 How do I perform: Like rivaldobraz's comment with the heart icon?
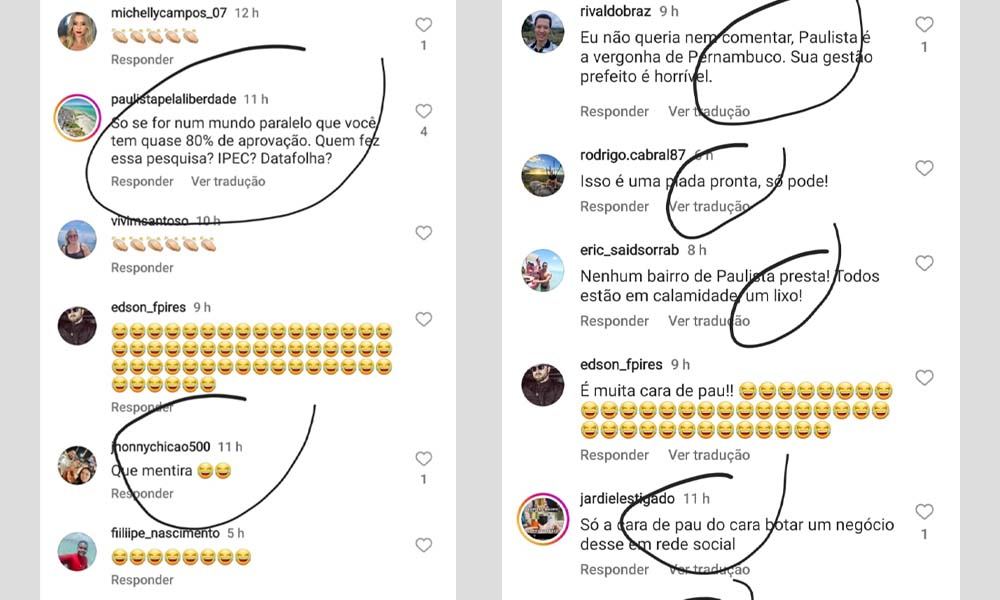click(924, 25)
